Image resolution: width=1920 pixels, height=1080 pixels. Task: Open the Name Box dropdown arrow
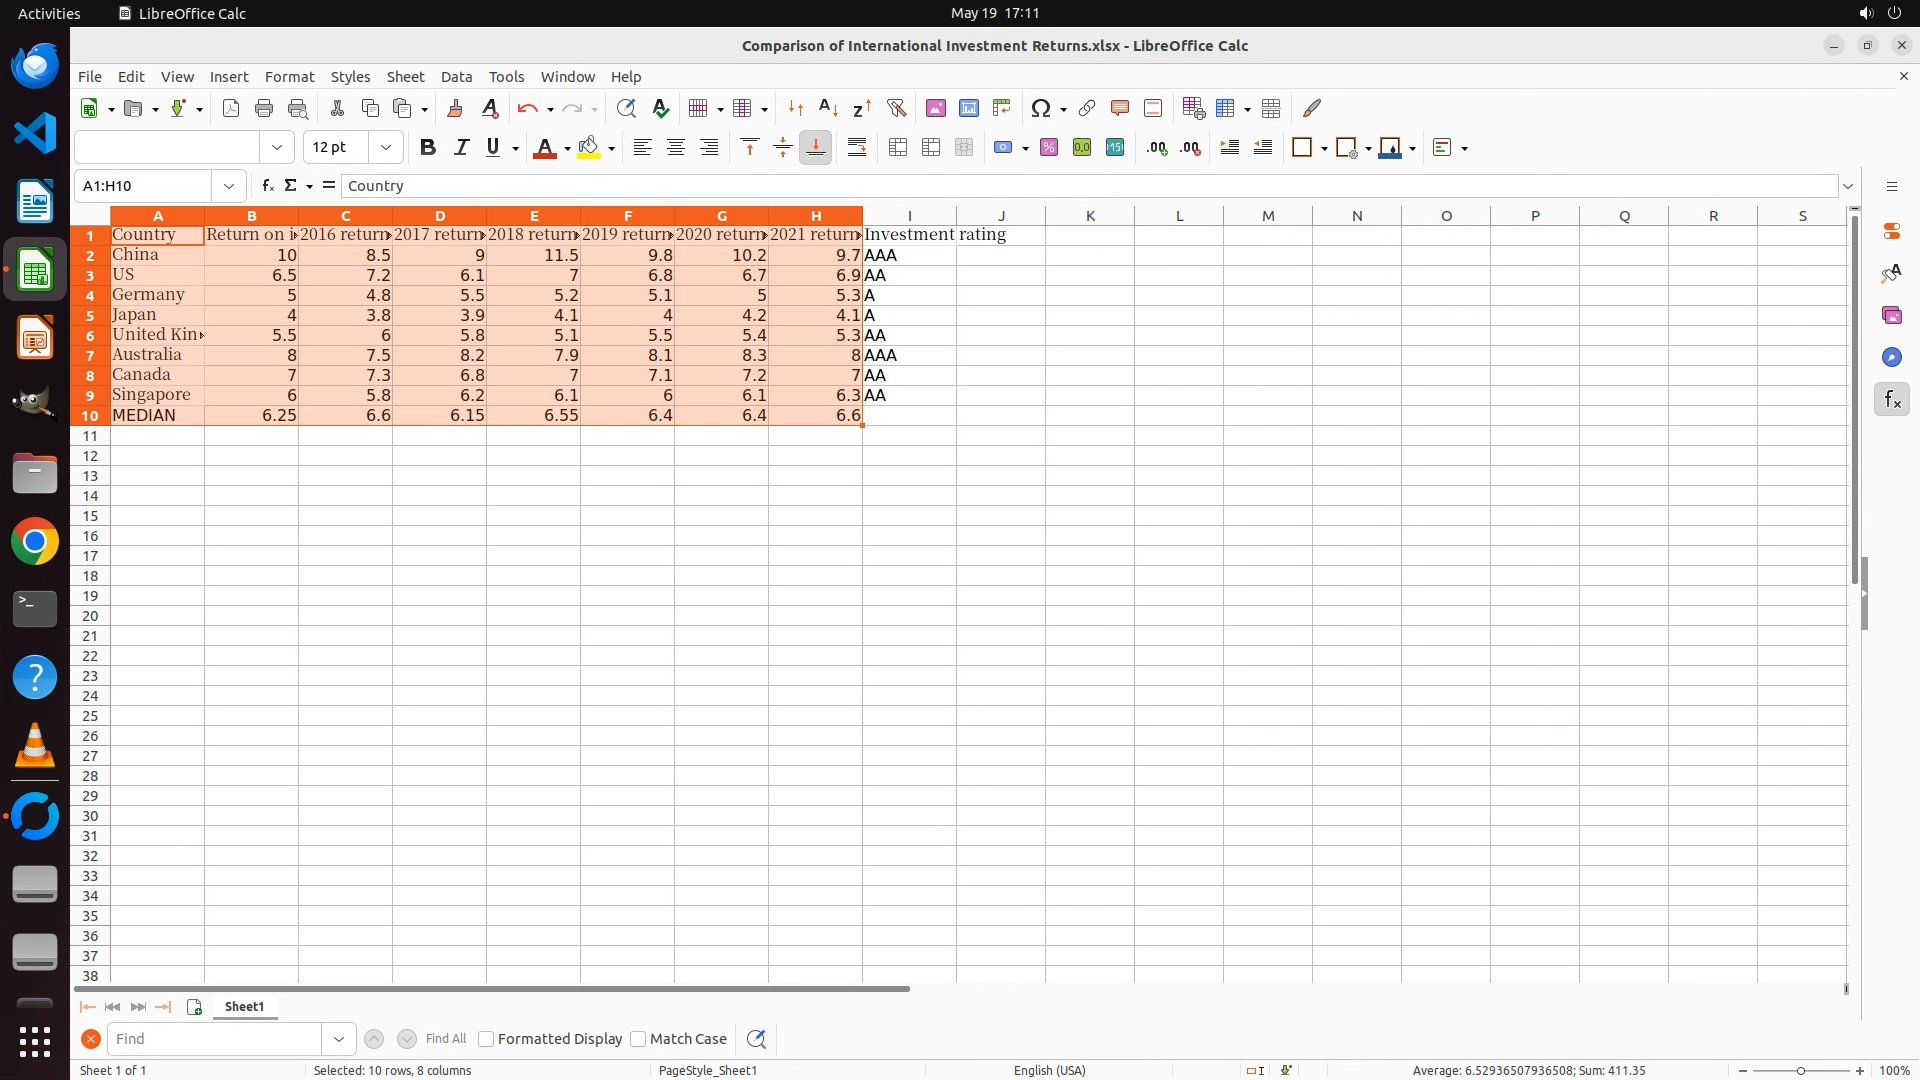[229, 186]
